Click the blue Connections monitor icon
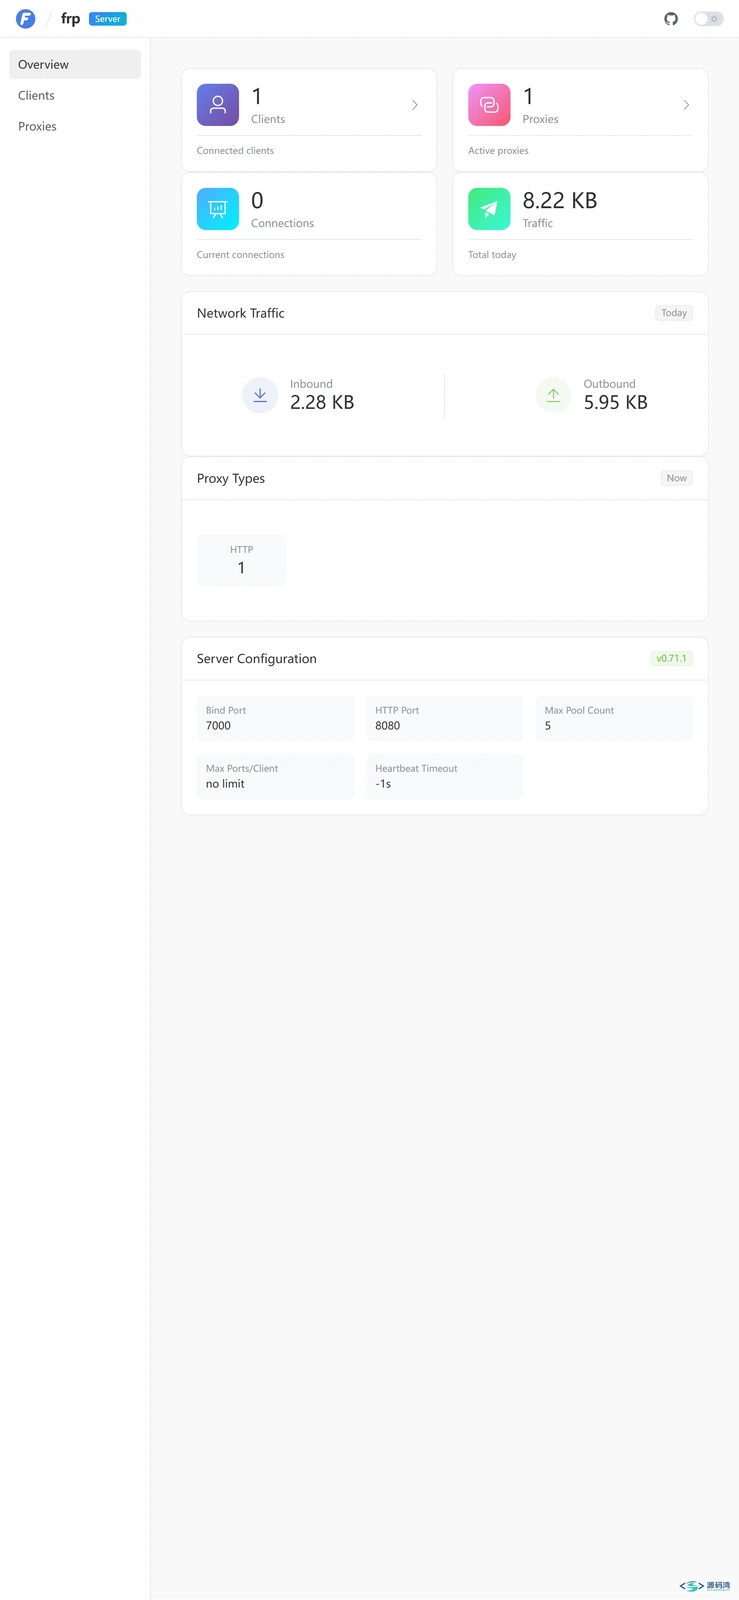 pos(218,209)
